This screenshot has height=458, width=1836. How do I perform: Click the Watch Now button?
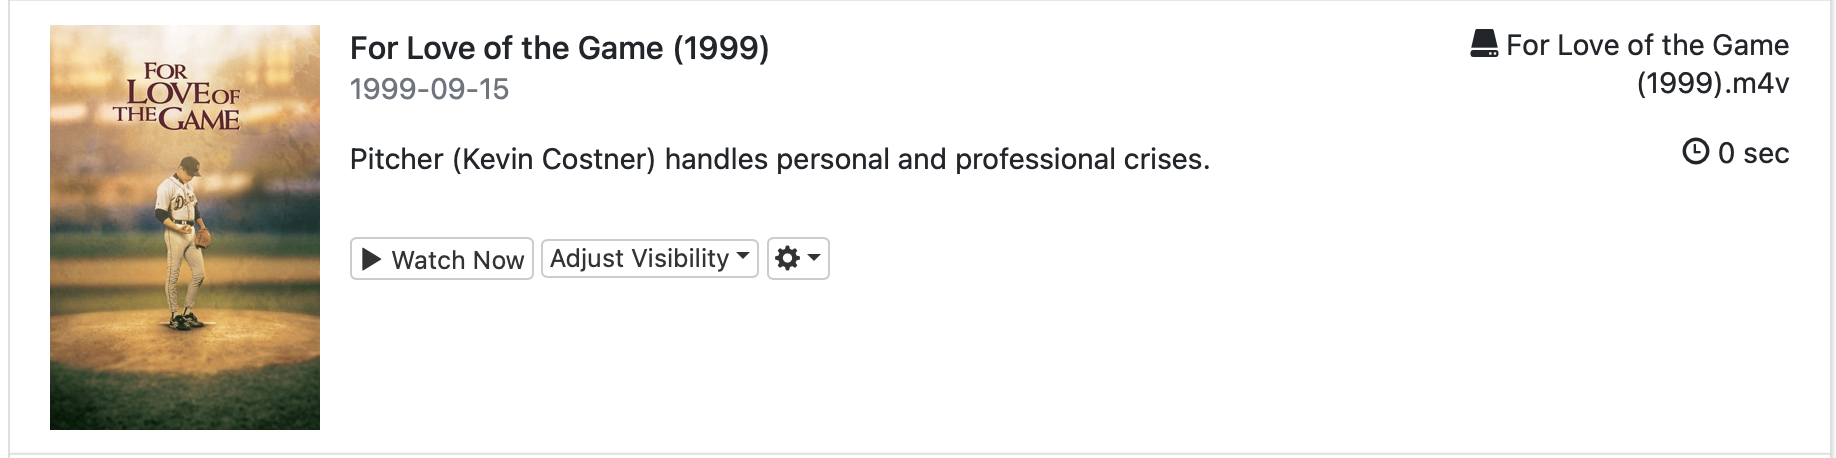[441, 259]
